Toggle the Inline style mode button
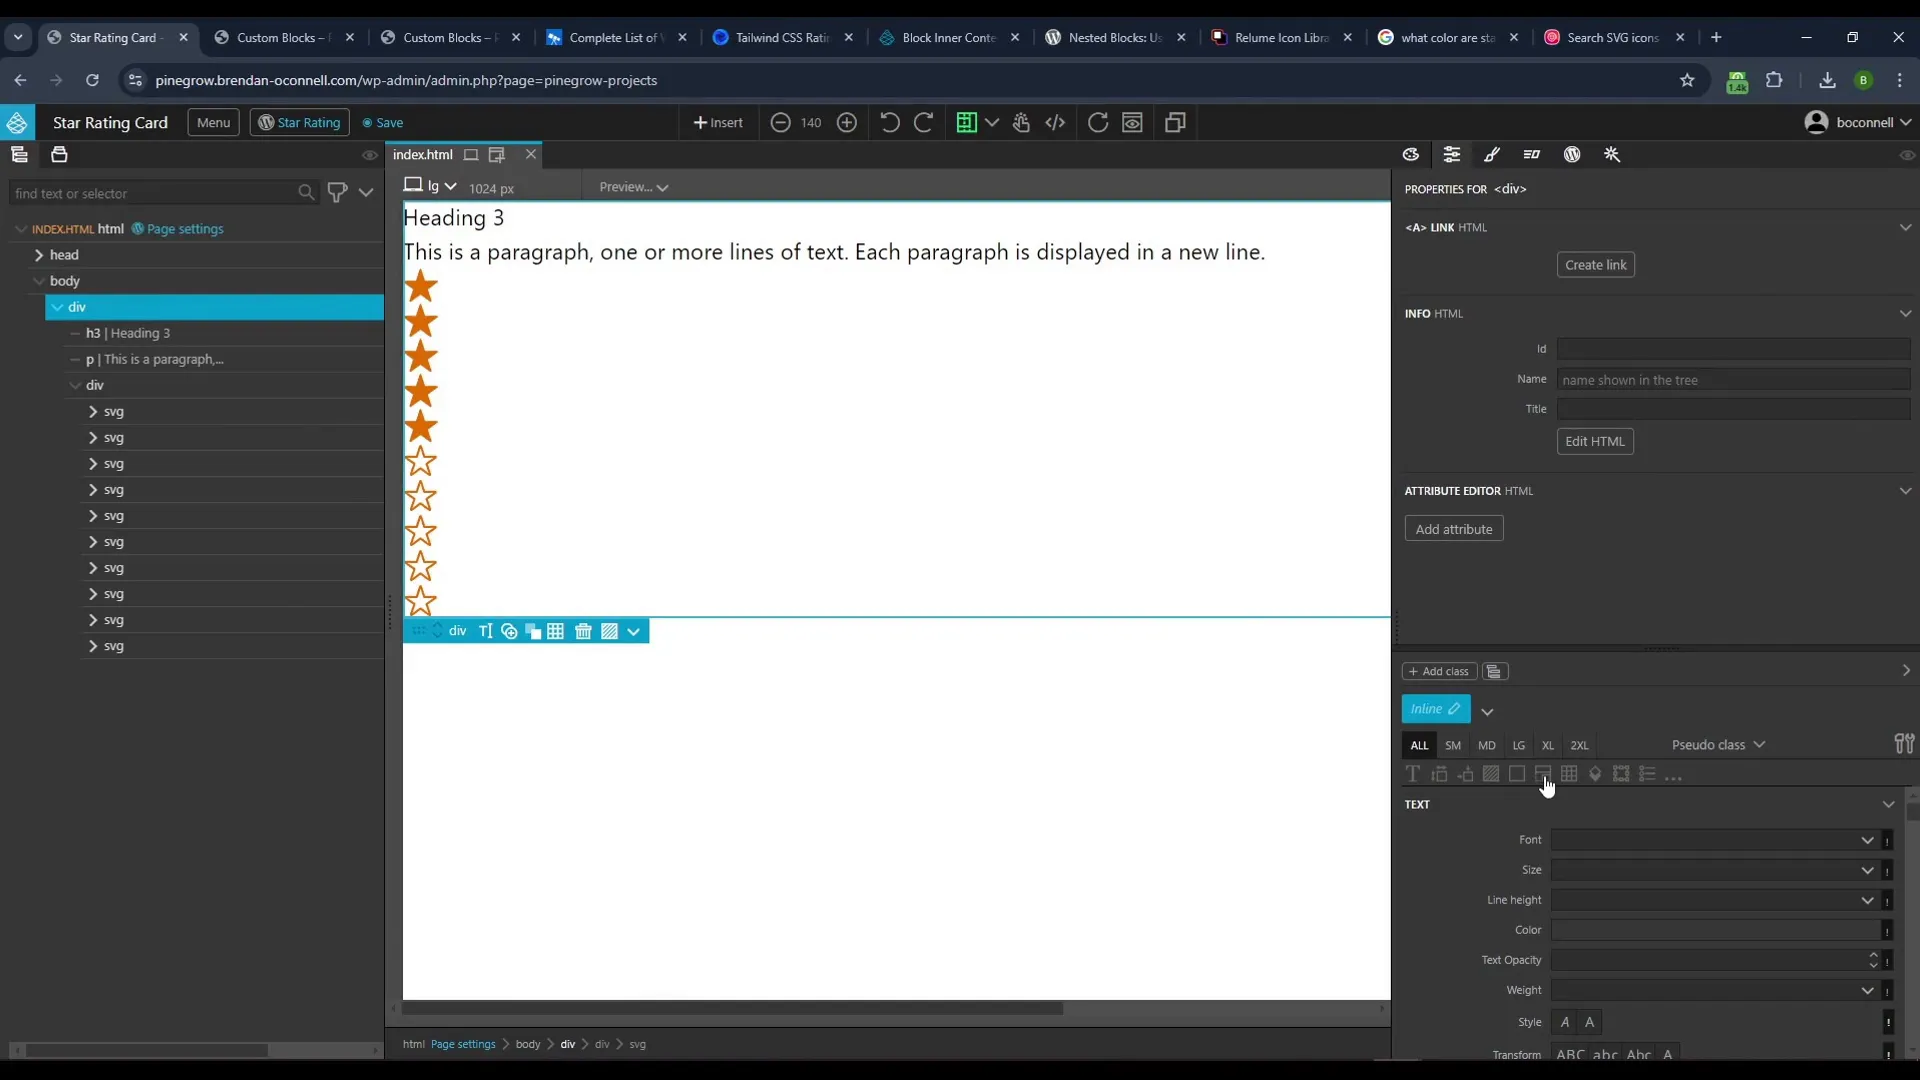1920x1080 pixels. pyautogui.click(x=1437, y=709)
